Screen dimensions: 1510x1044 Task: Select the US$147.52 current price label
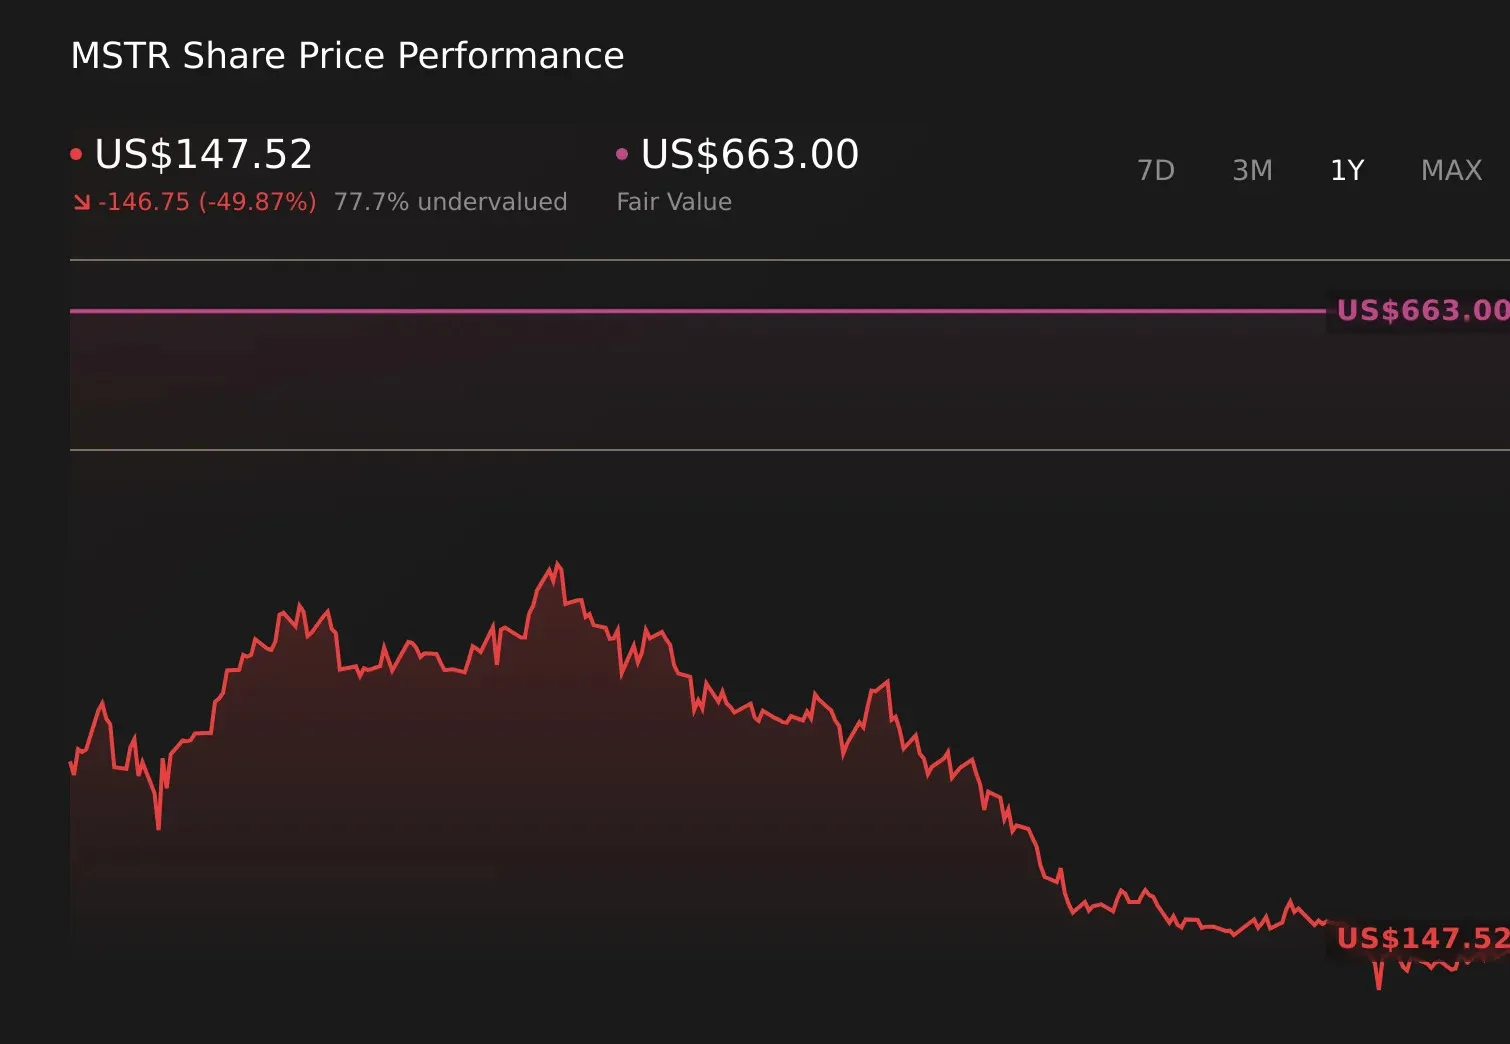tap(1420, 938)
